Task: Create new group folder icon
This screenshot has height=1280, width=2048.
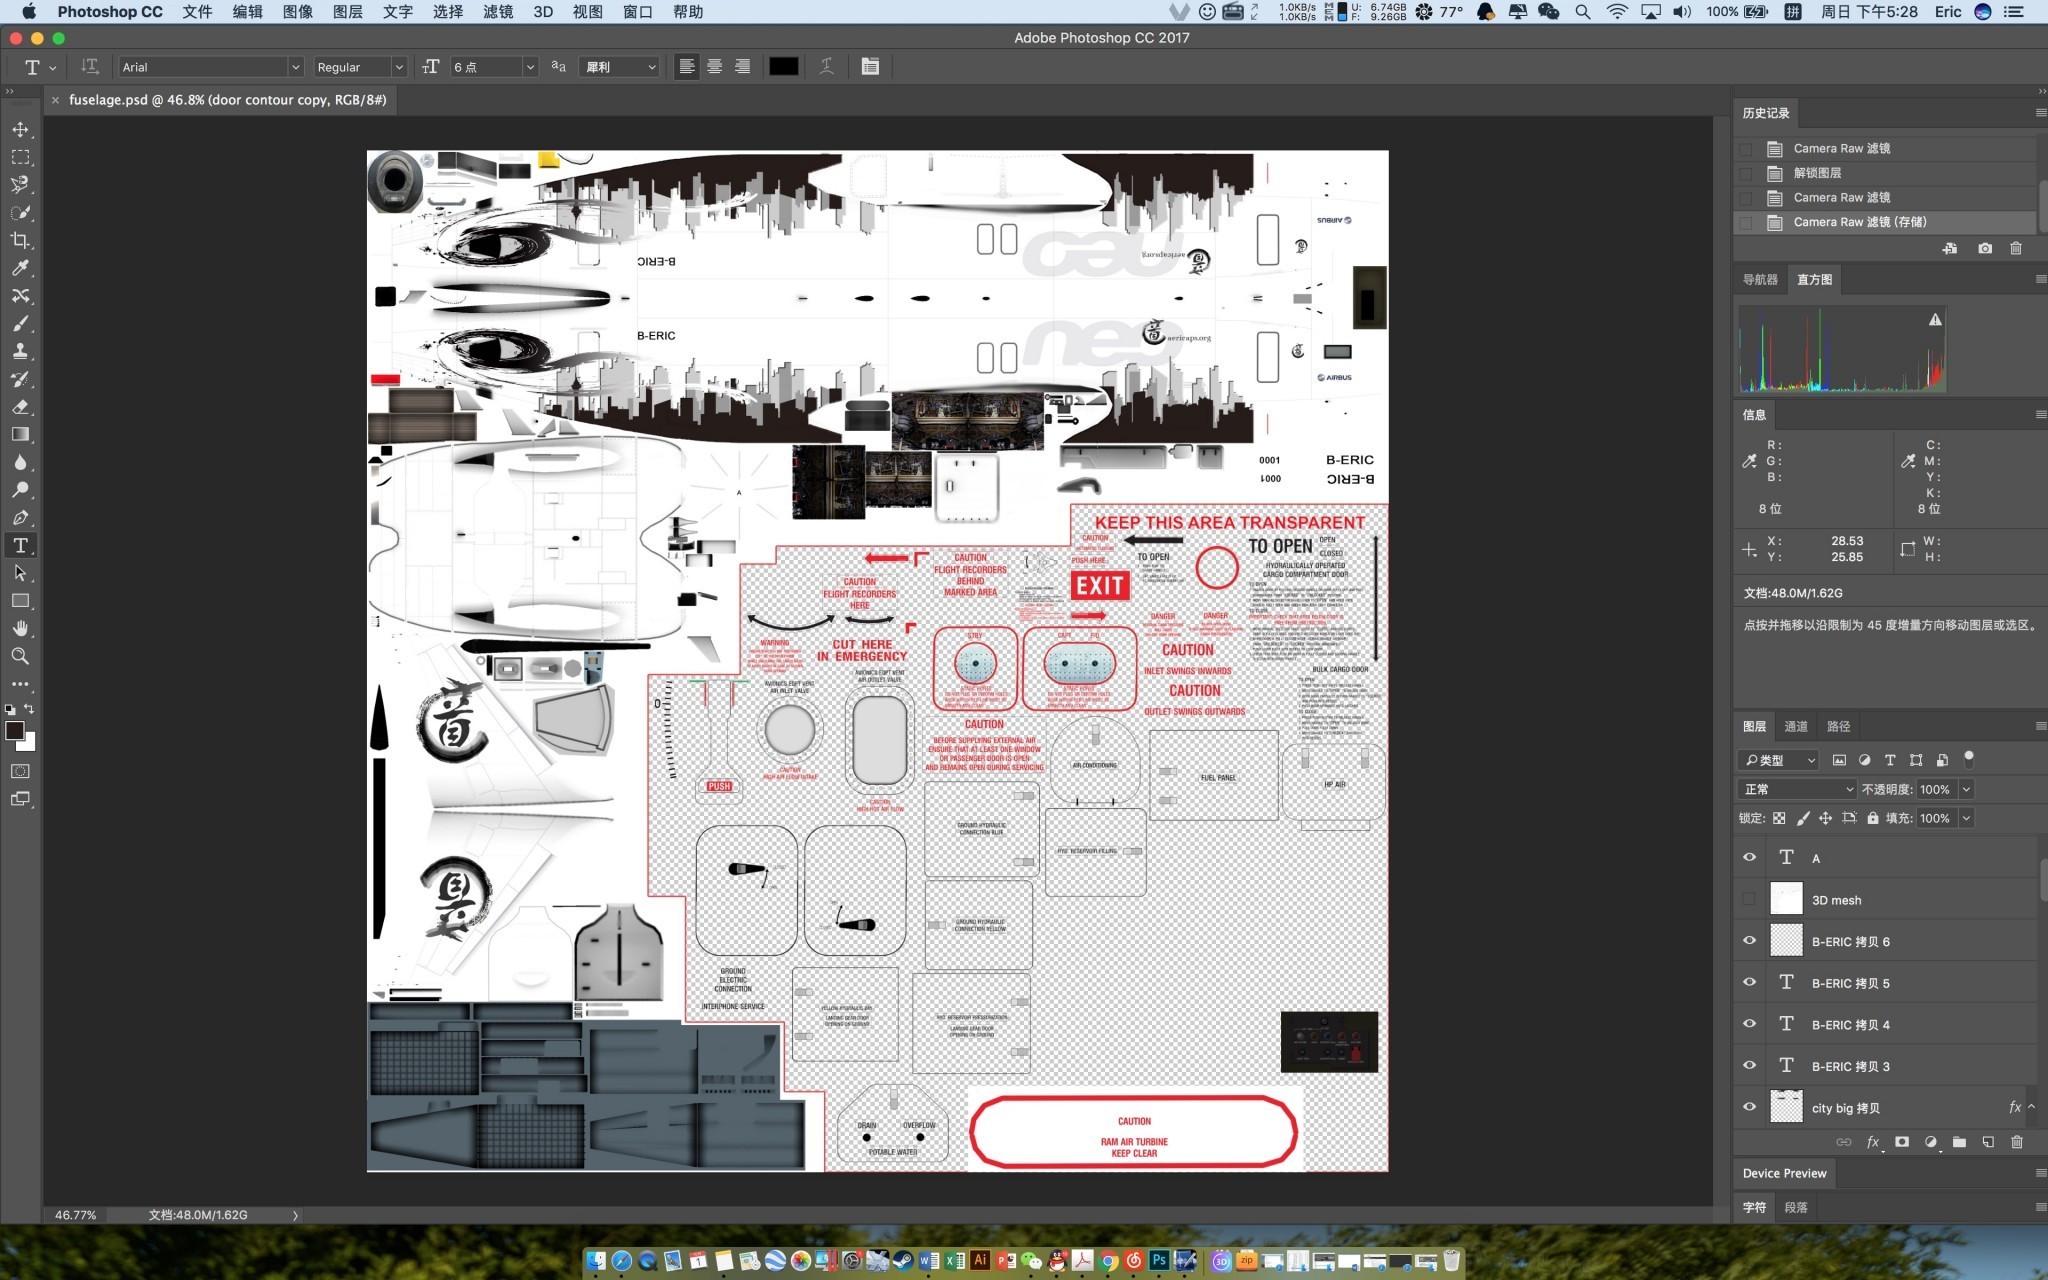Action: [x=1959, y=1142]
